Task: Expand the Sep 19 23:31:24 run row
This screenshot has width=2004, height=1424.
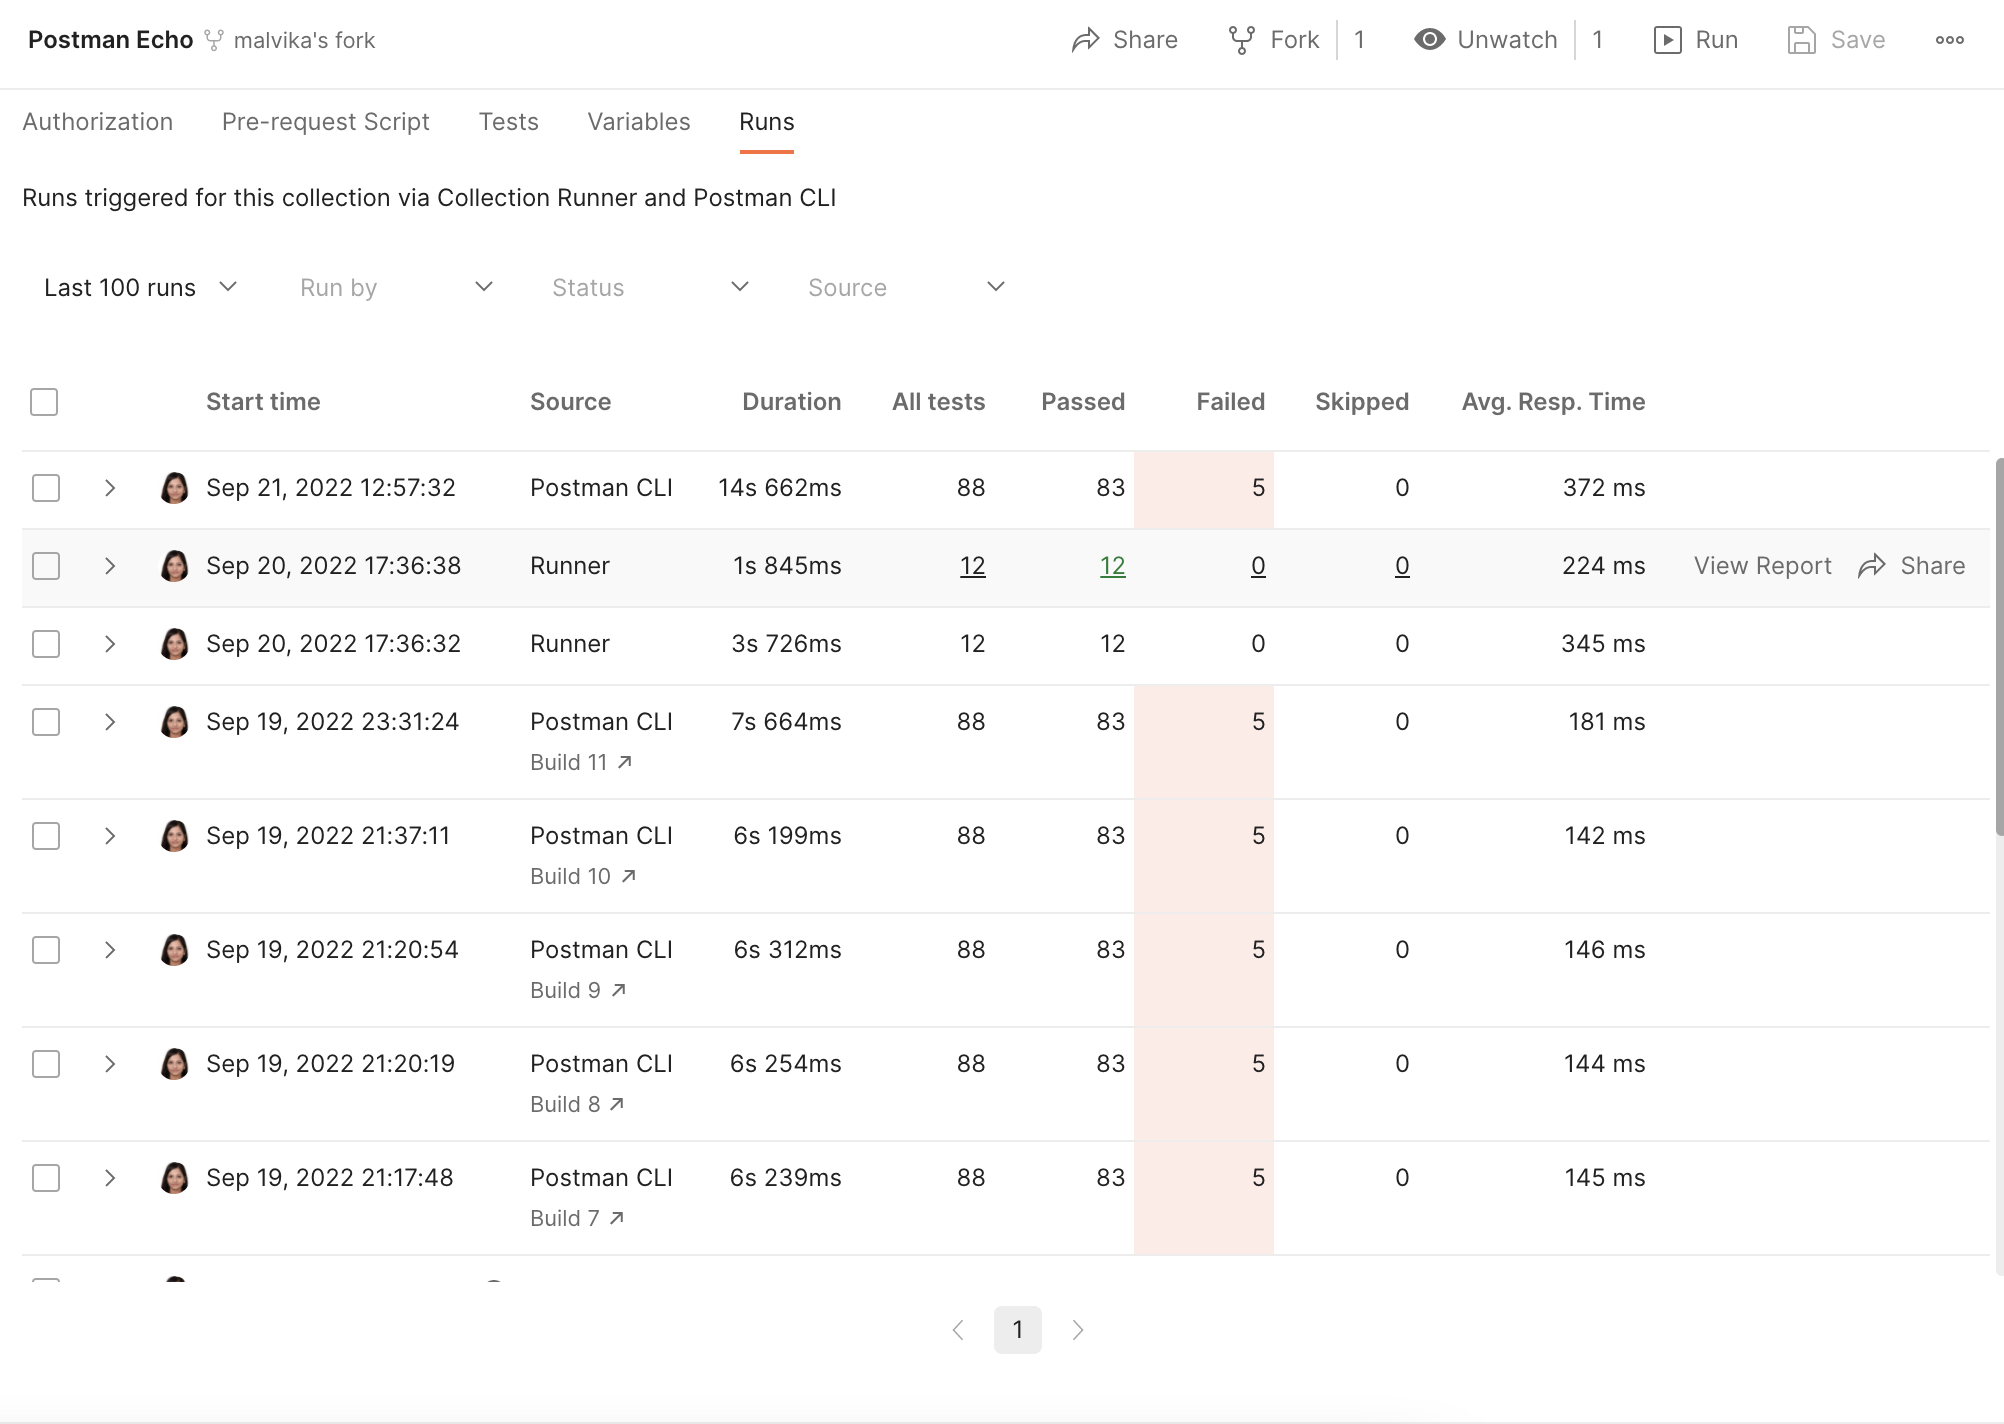Action: (x=110, y=721)
